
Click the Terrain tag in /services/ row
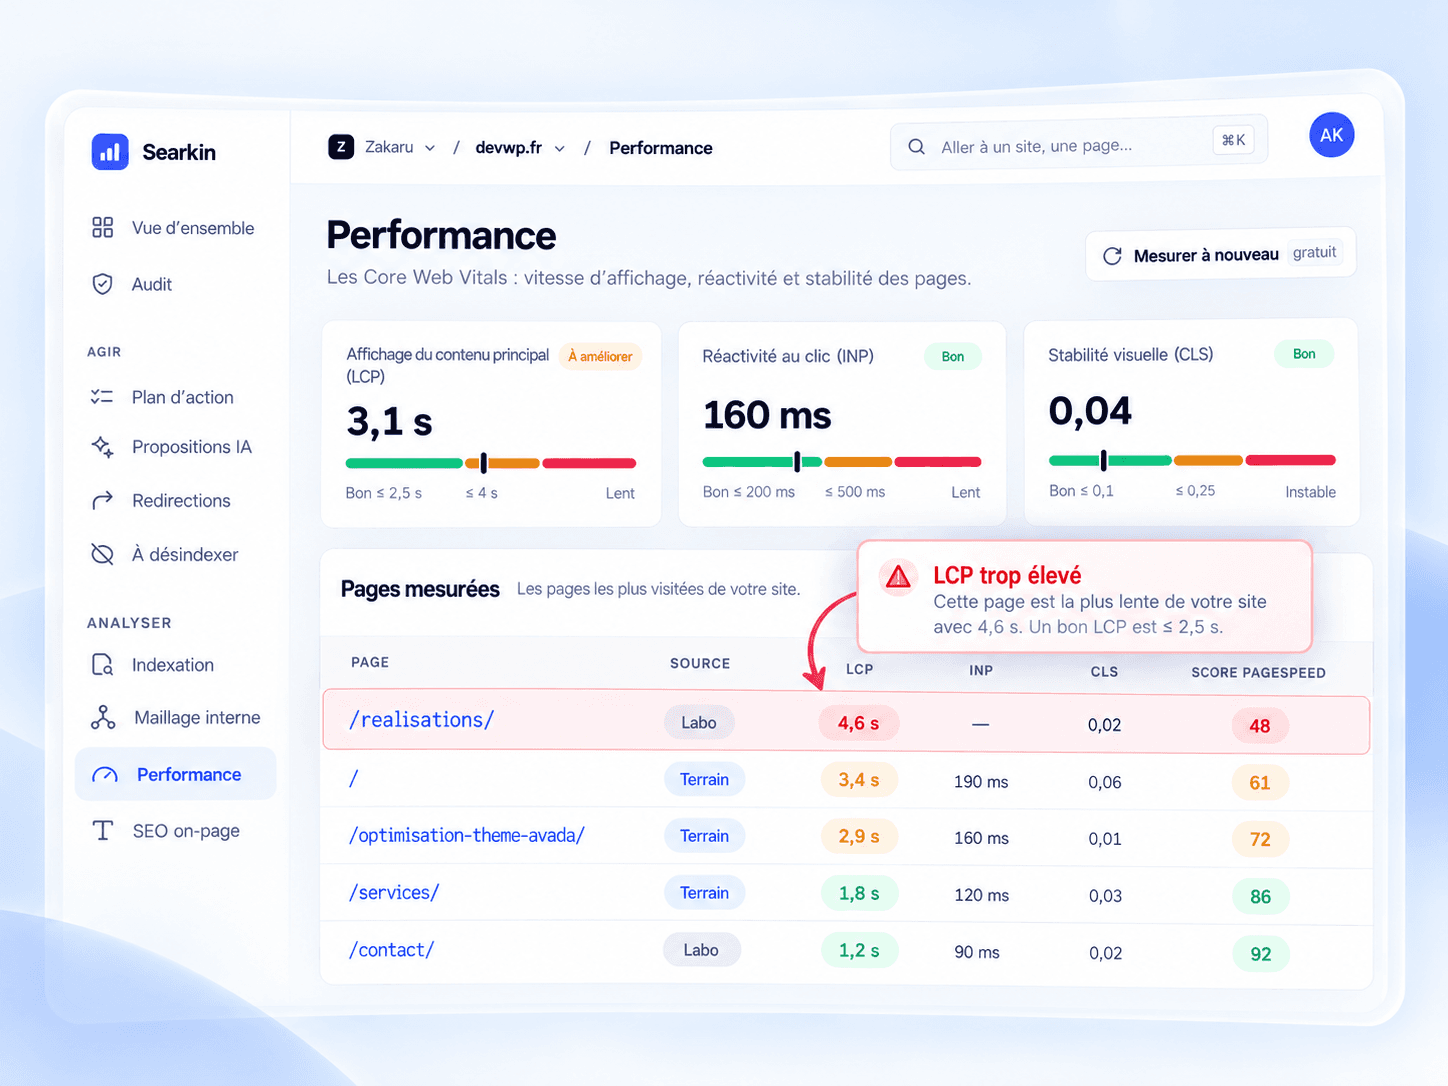pyautogui.click(x=704, y=893)
